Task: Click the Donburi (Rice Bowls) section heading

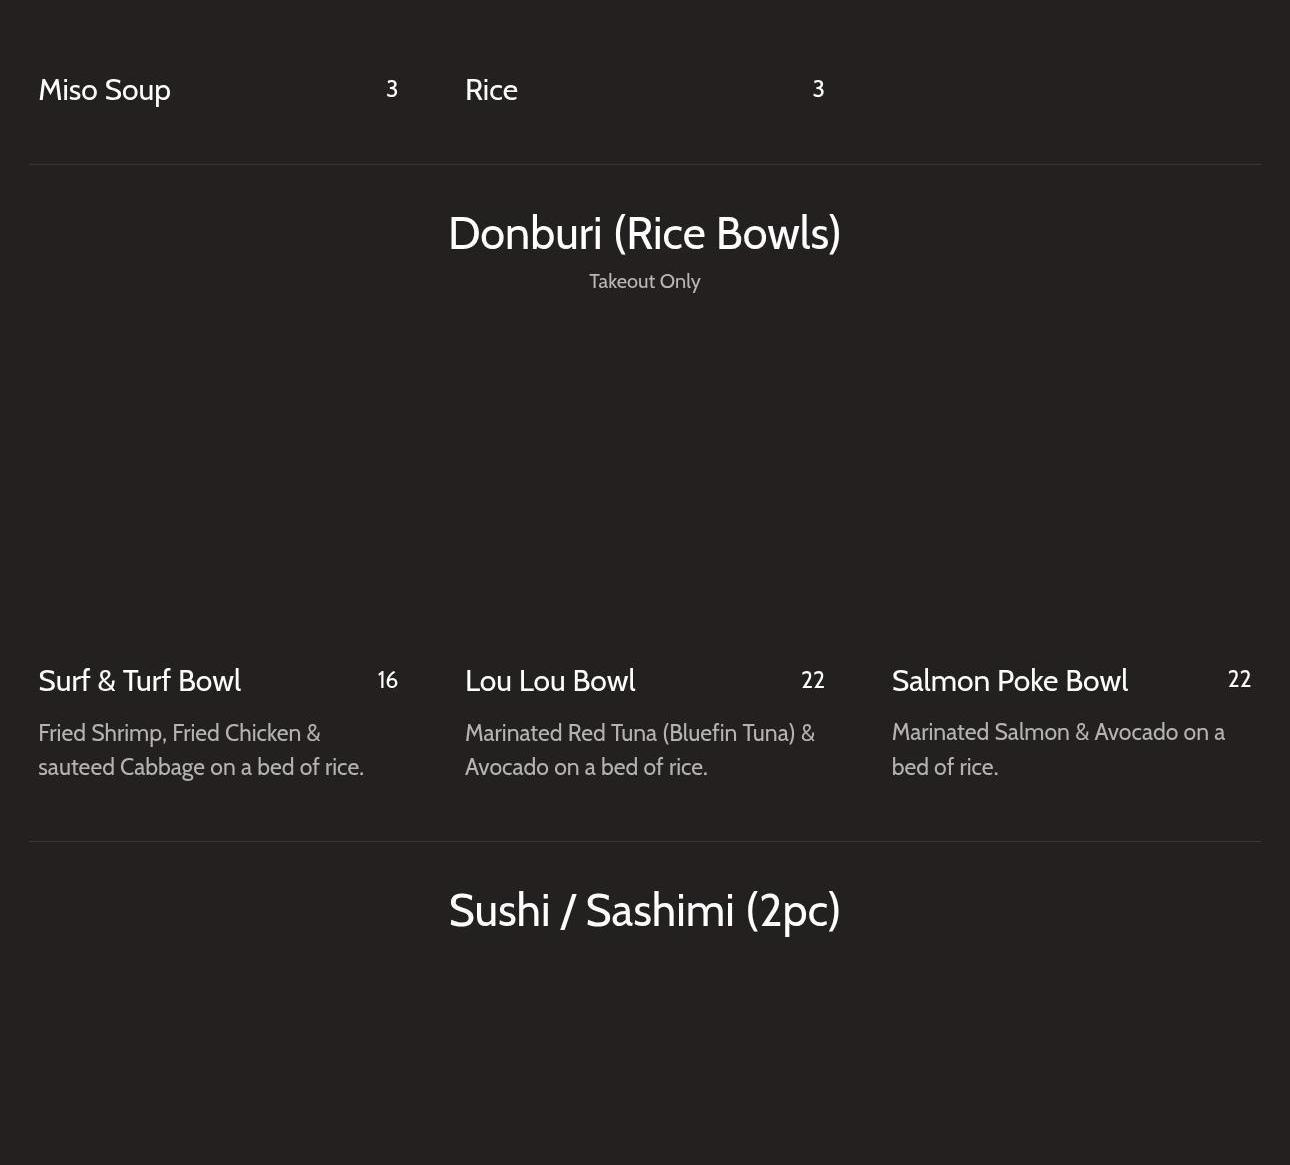Action: pyautogui.click(x=644, y=233)
